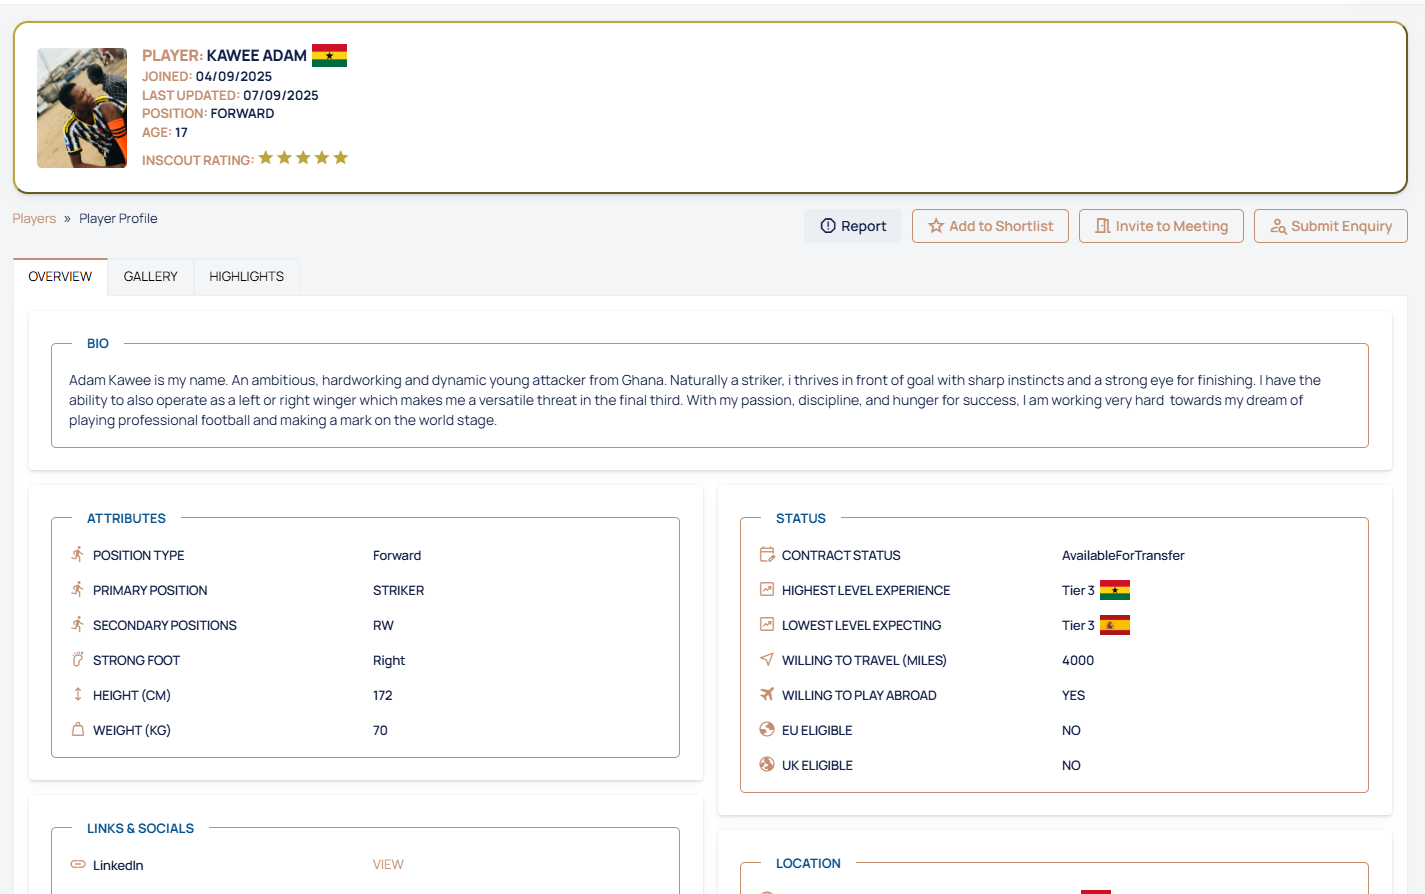Screen dimensions: 1425x894
Task: Click the Willing to Travel arrow icon
Action: [767, 659]
